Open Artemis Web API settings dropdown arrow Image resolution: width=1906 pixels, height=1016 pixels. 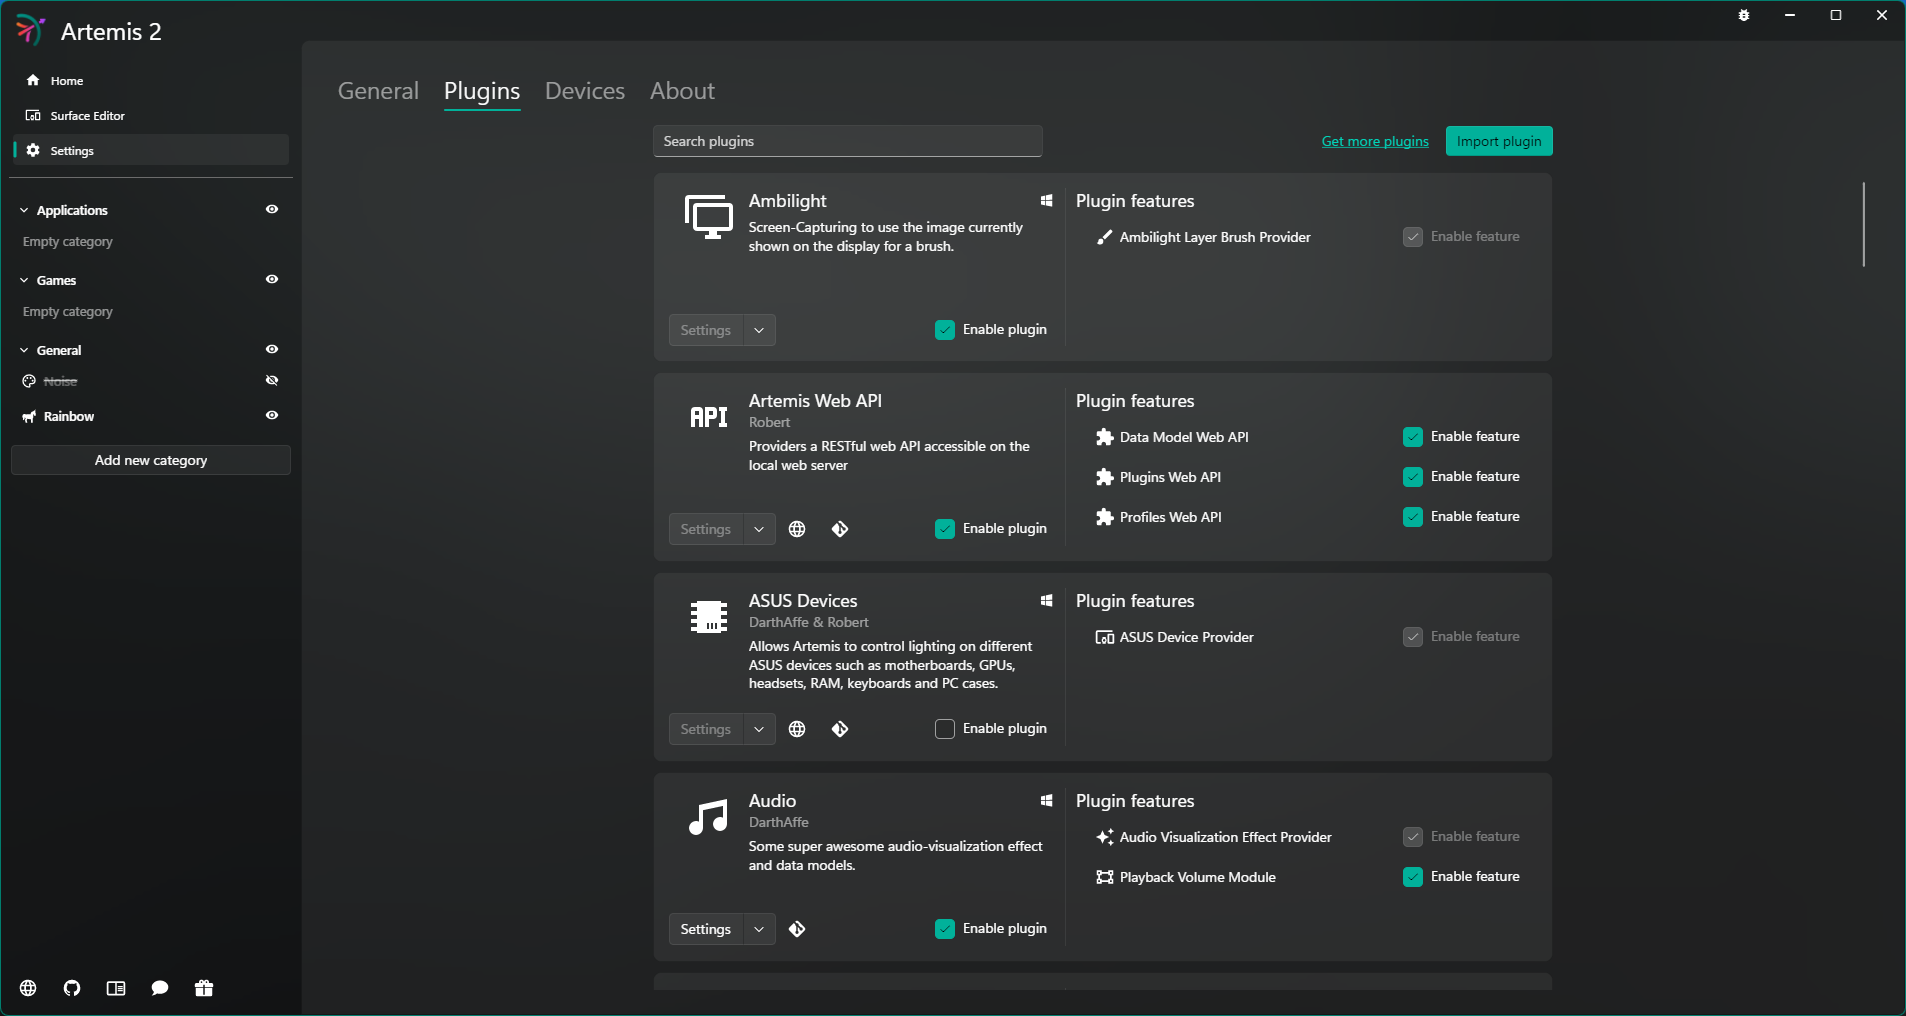(759, 529)
